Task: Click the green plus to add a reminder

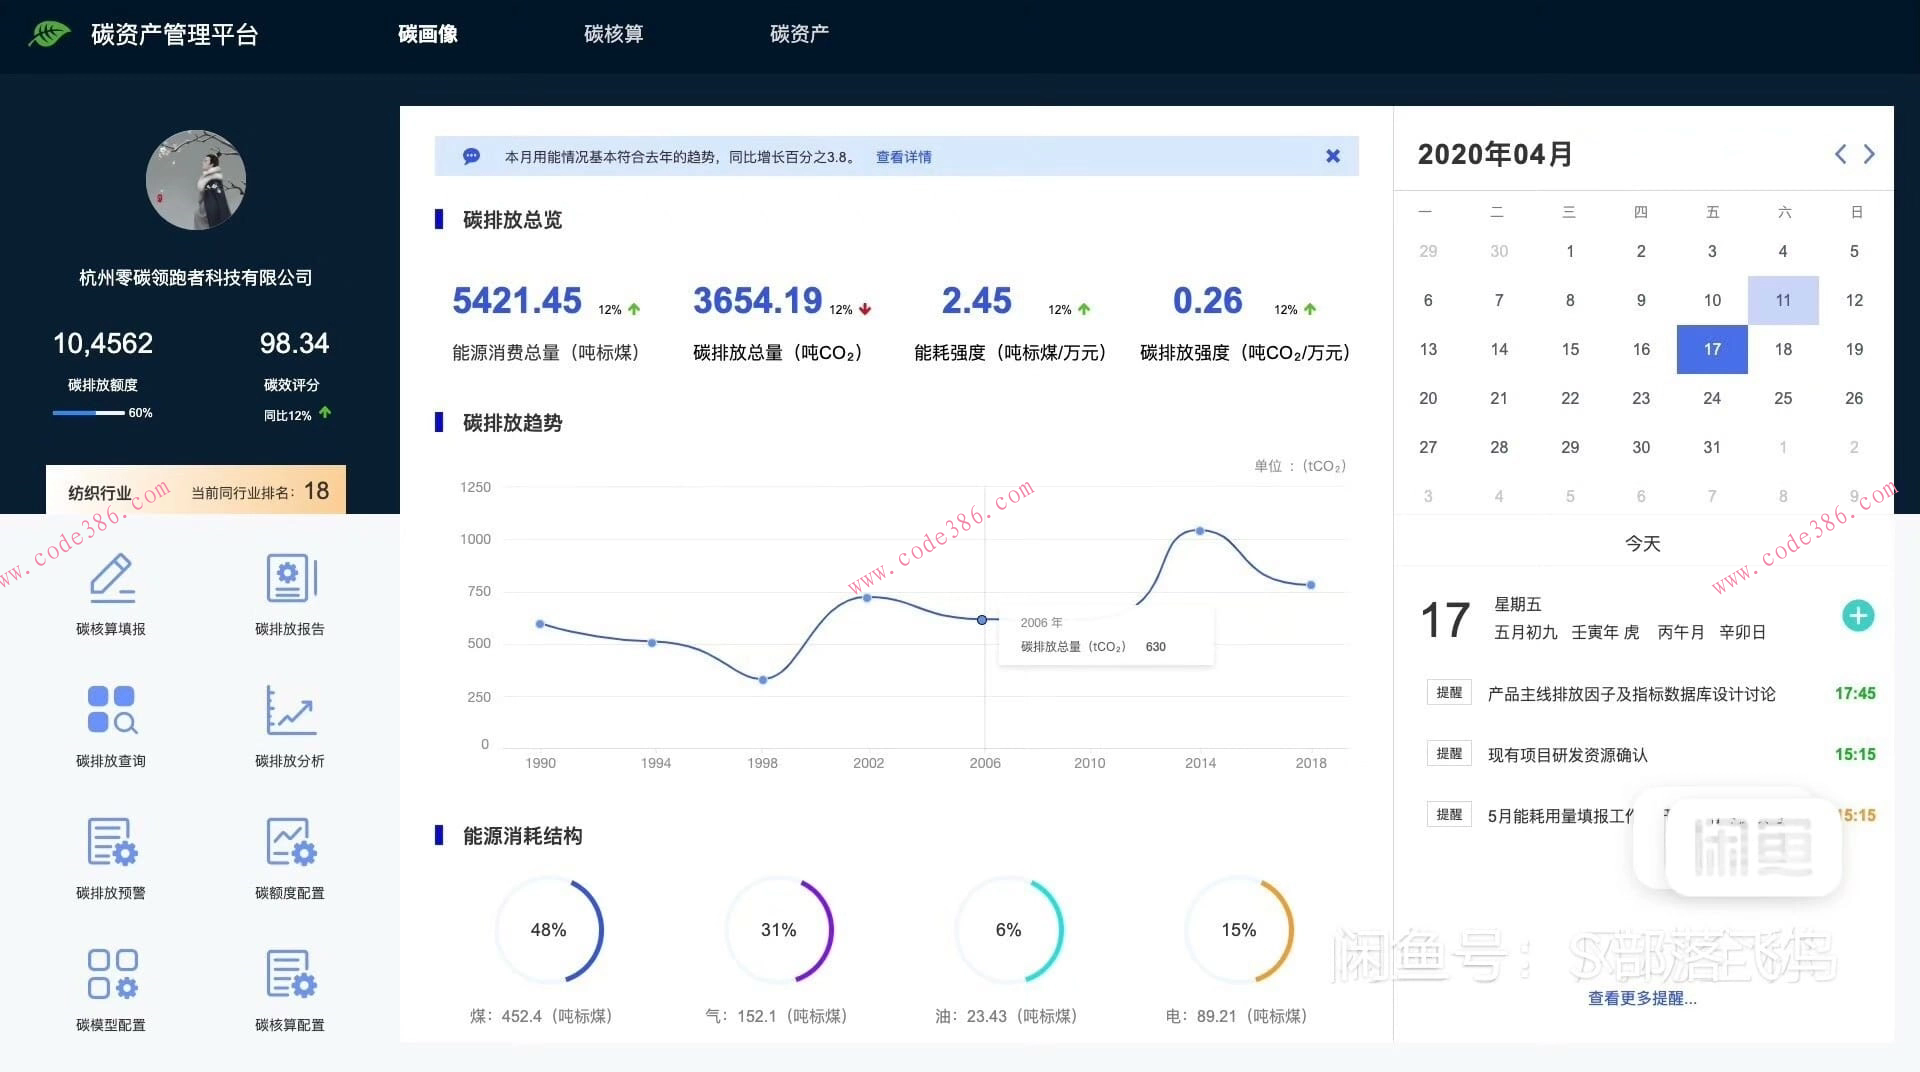Action: tap(1858, 616)
